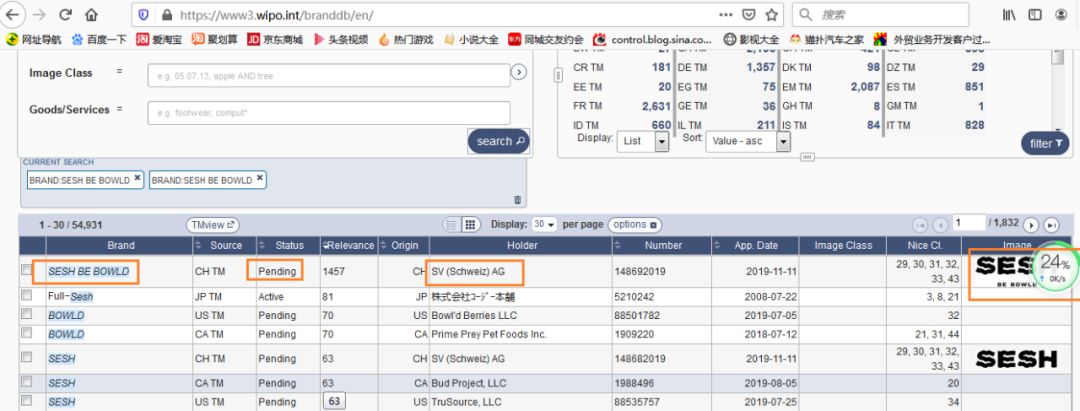1080x411 pixels.
Task: Save page to Pocket
Action: [x=748, y=14]
